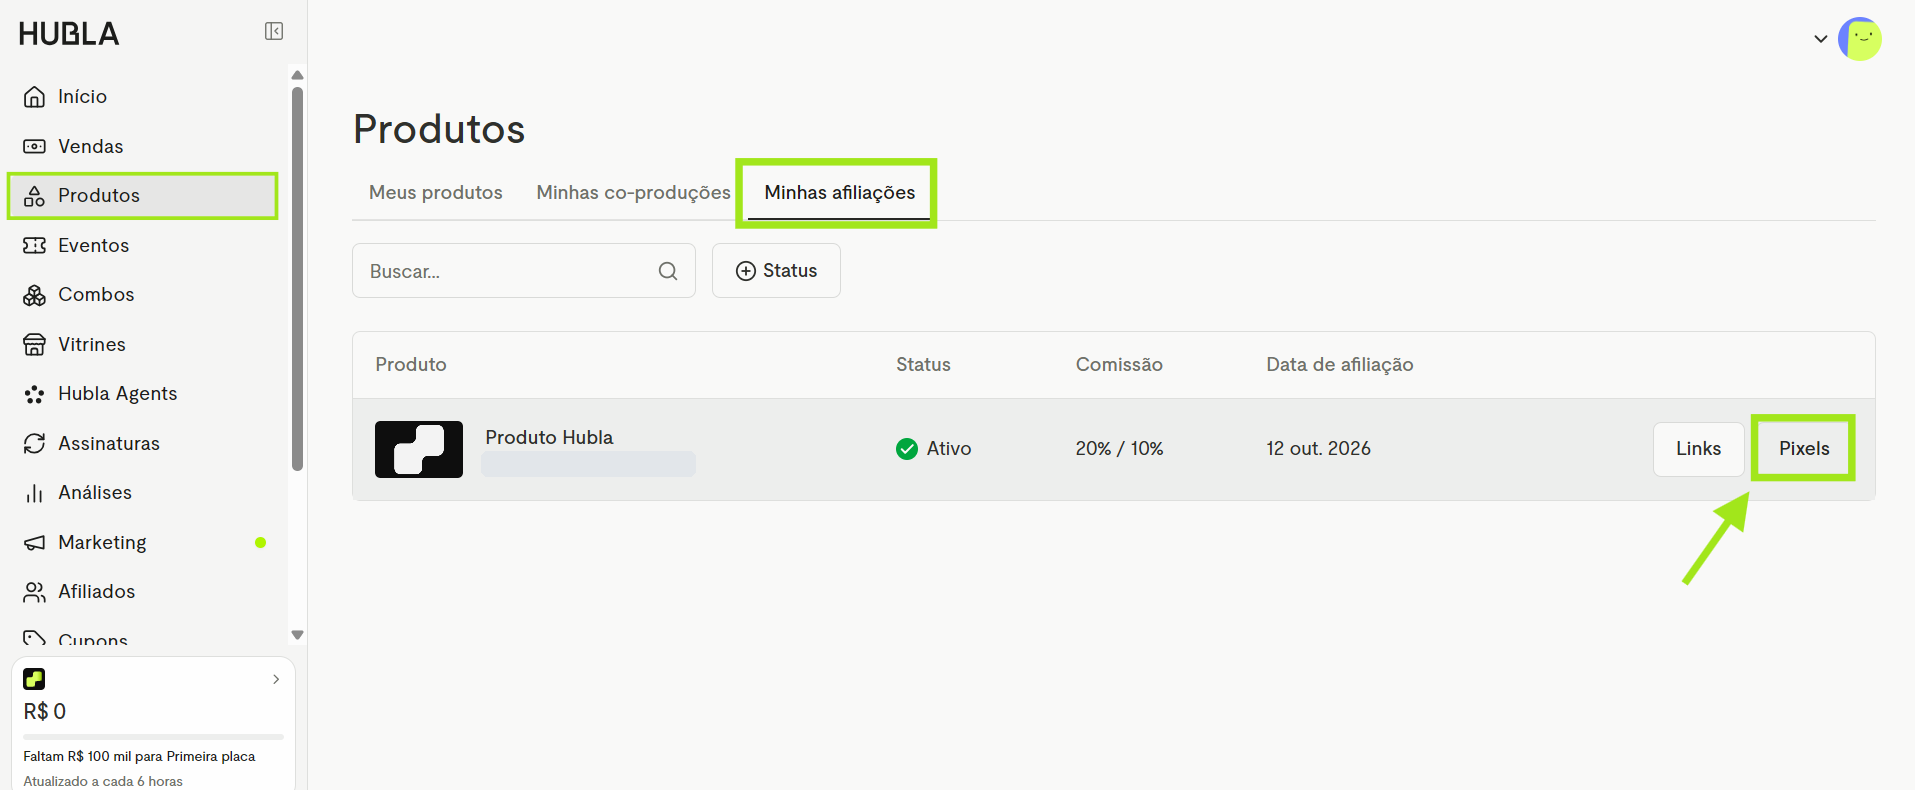Click the Produto Hubla product name

(549, 437)
